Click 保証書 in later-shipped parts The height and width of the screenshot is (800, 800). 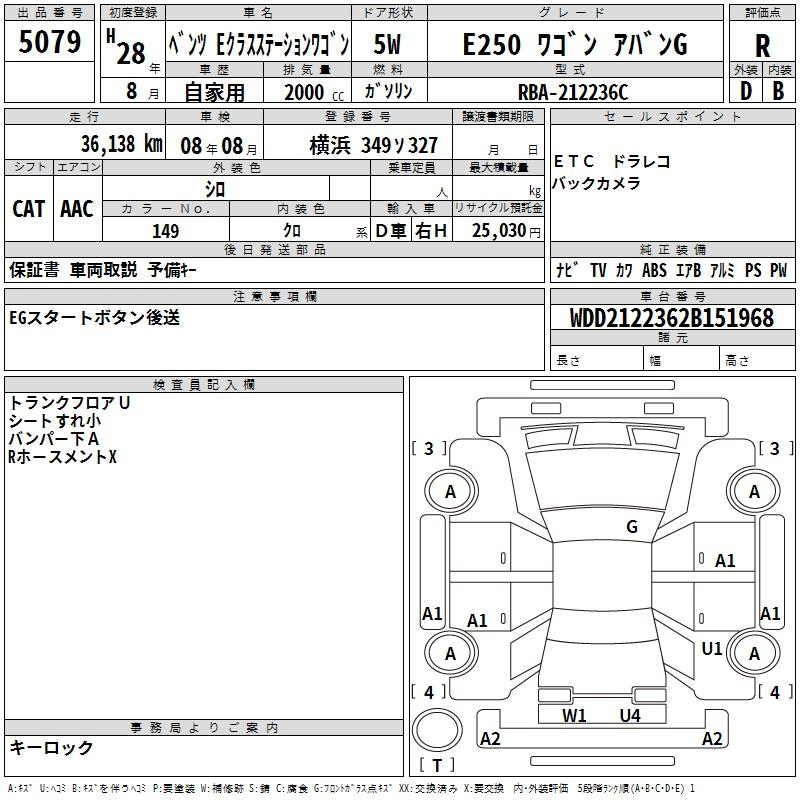click(x=34, y=270)
